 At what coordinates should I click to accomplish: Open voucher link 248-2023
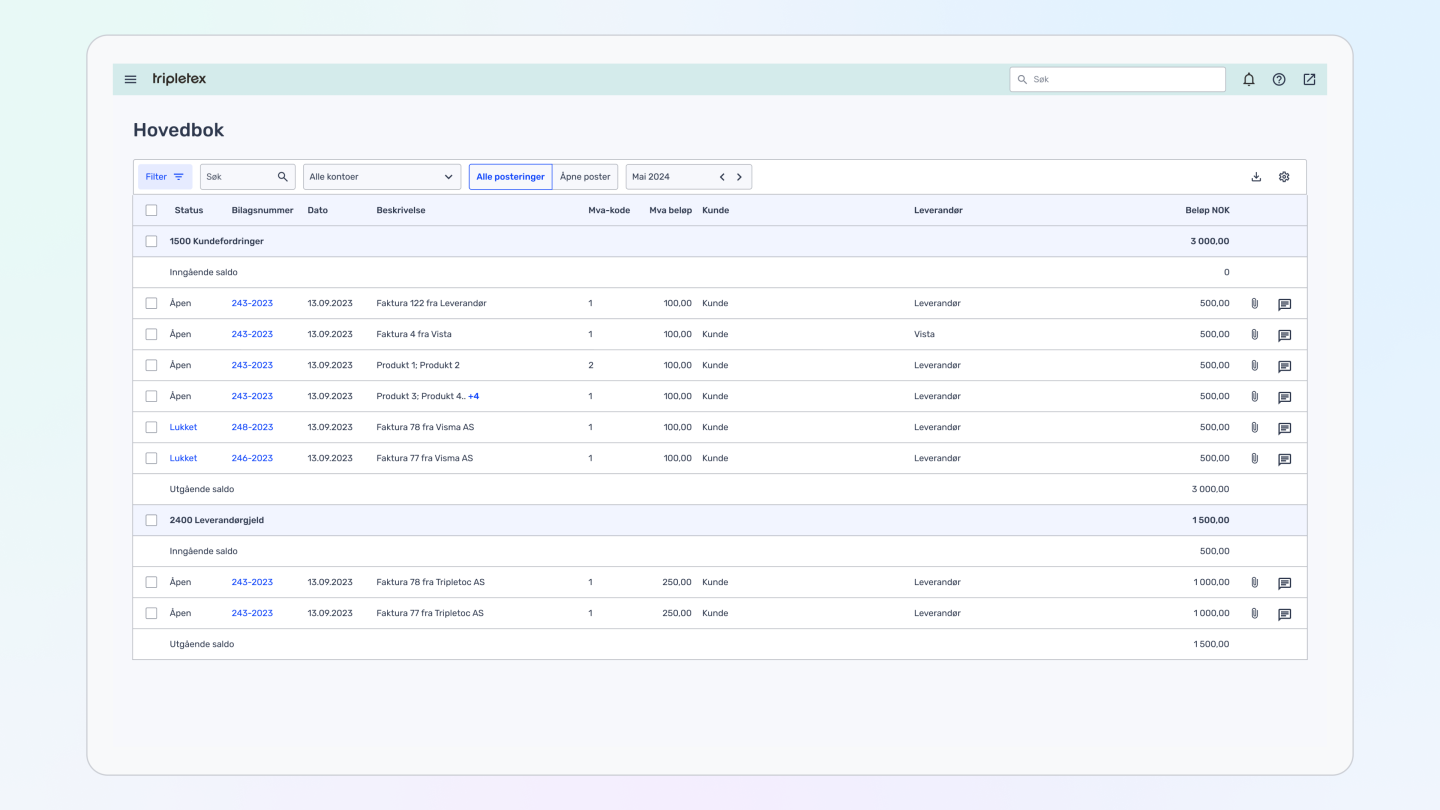click(x=252, y=427)
